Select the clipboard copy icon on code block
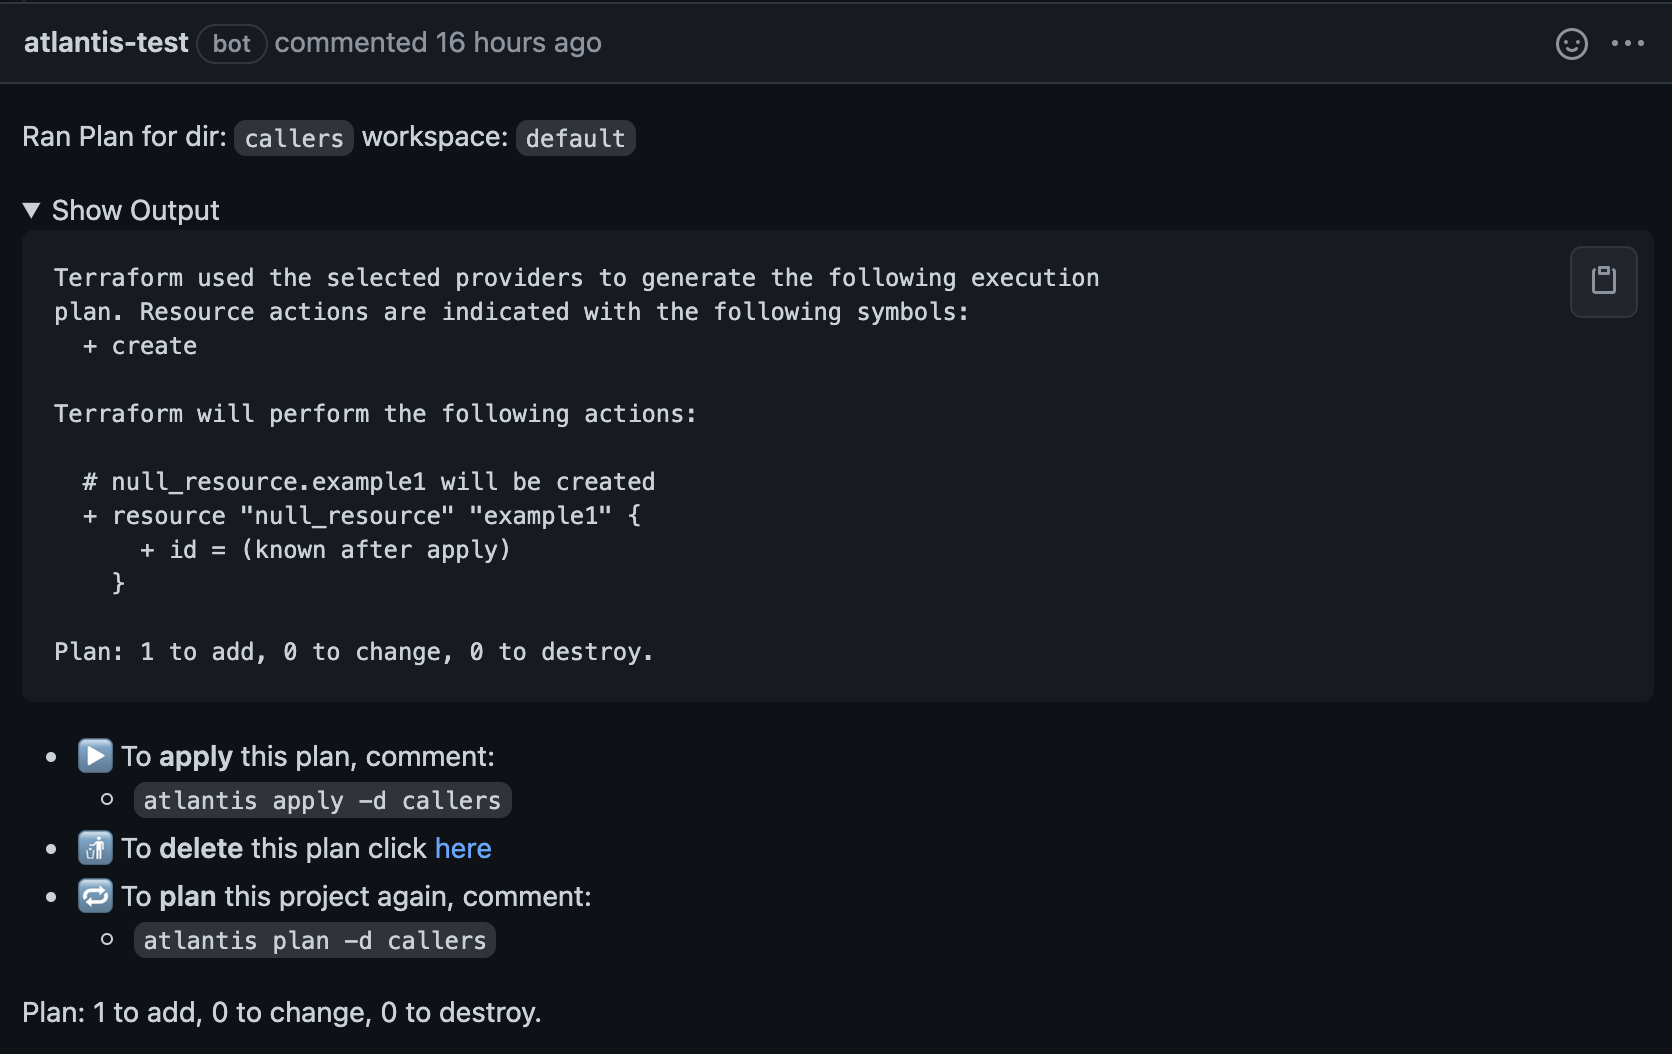Image resolution: width=1672 pixels, height=1054 pixels. tap(1604, 281)
